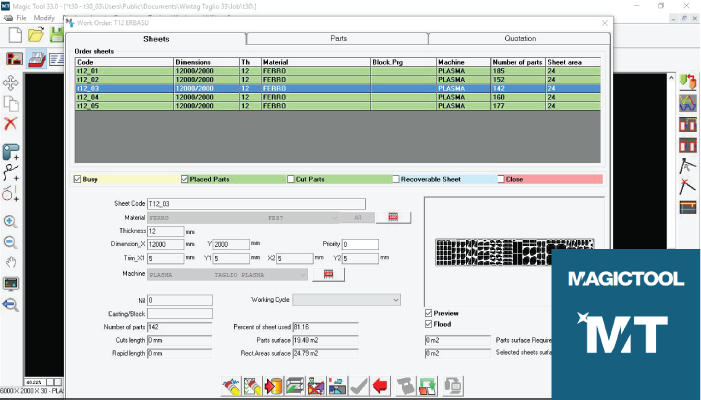The height and width of the screenshot is (400, 701).
Task: Click the Sheet Code input field
Action: click(256, 204)
